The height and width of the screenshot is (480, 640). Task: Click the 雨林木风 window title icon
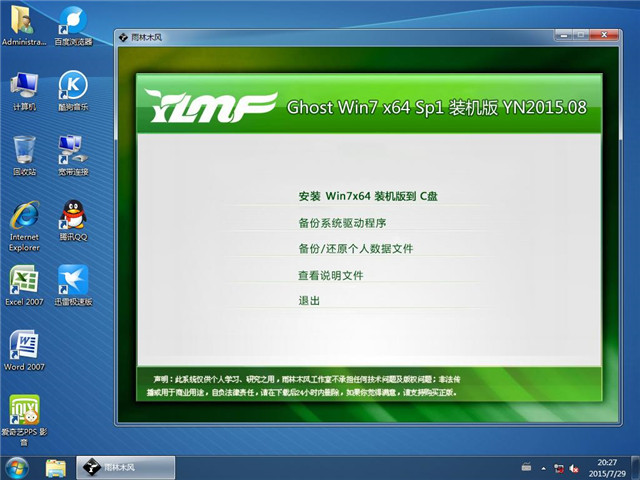coord(123,38)
